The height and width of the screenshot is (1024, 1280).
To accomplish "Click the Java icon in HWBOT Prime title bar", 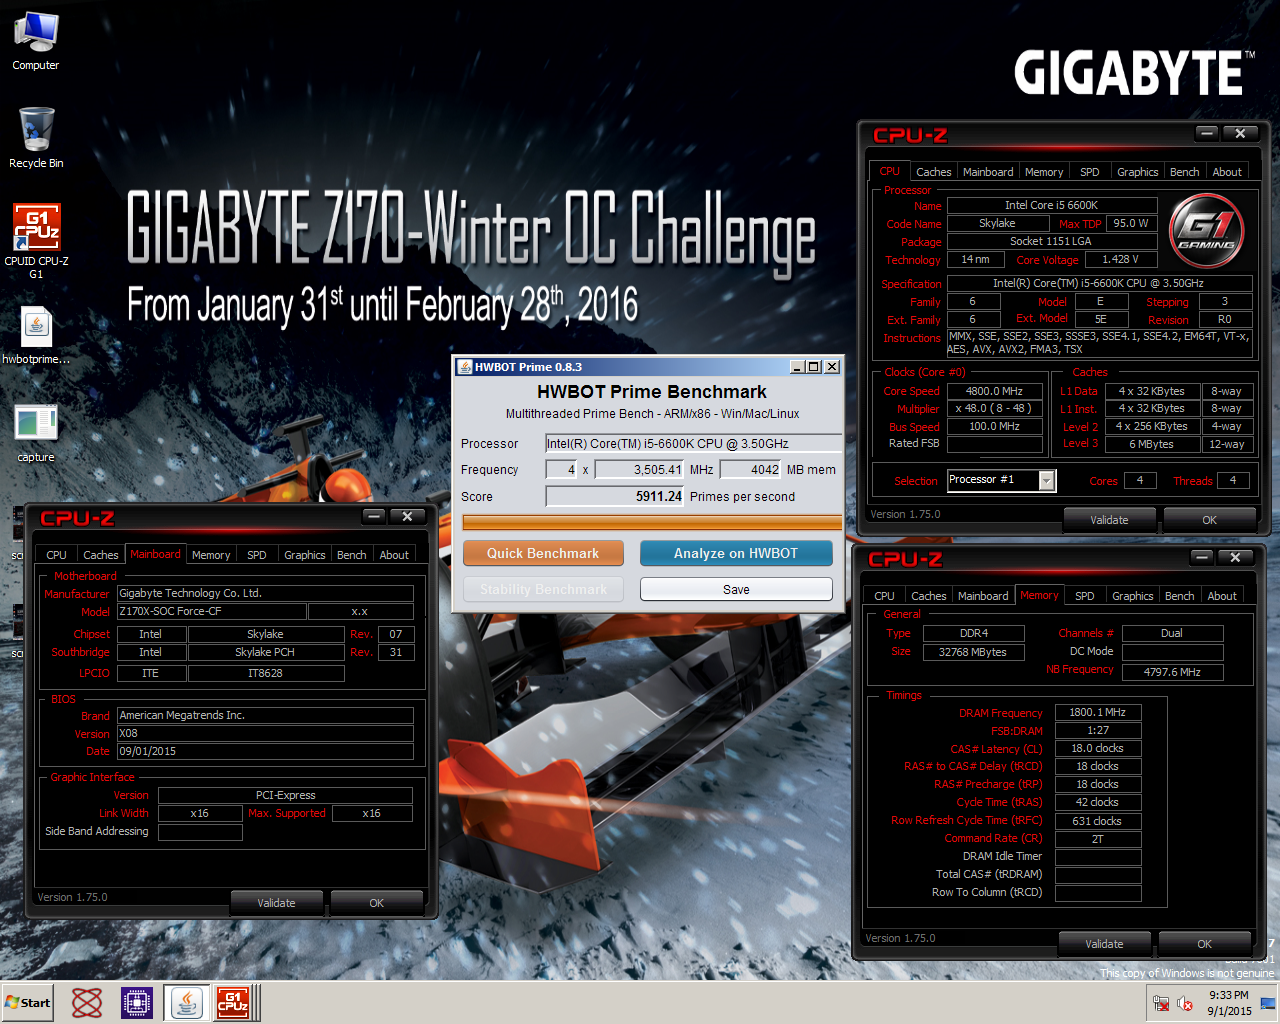I will click(x=464, y=367).
